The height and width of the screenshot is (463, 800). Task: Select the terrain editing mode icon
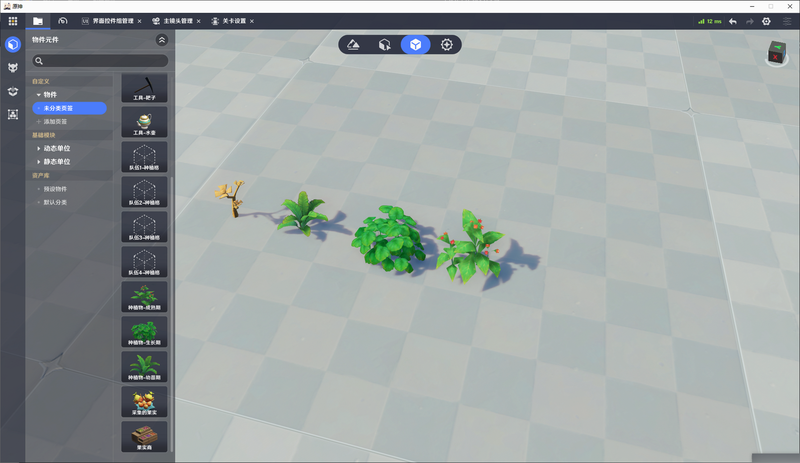tap(353, 45)
